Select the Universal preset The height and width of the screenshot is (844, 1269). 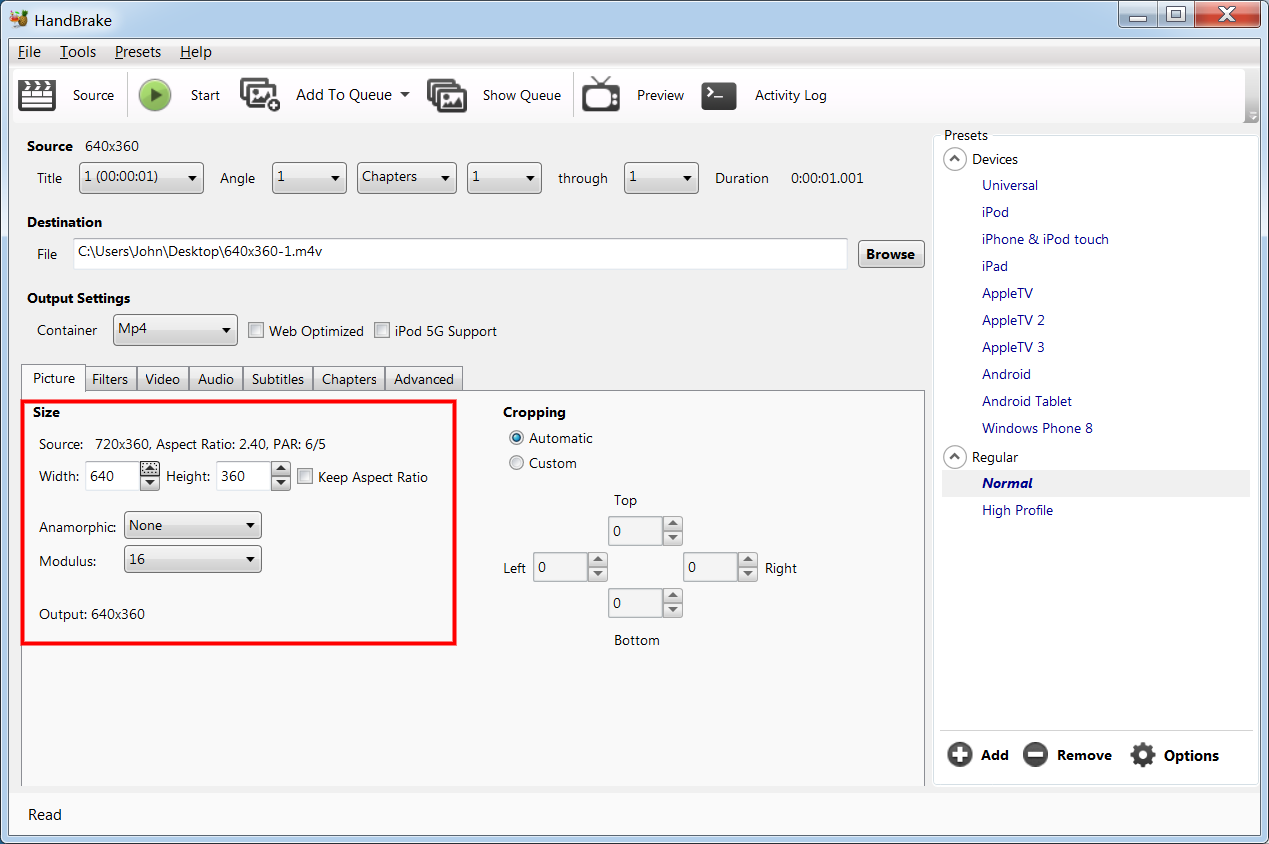pos(1010,185)
